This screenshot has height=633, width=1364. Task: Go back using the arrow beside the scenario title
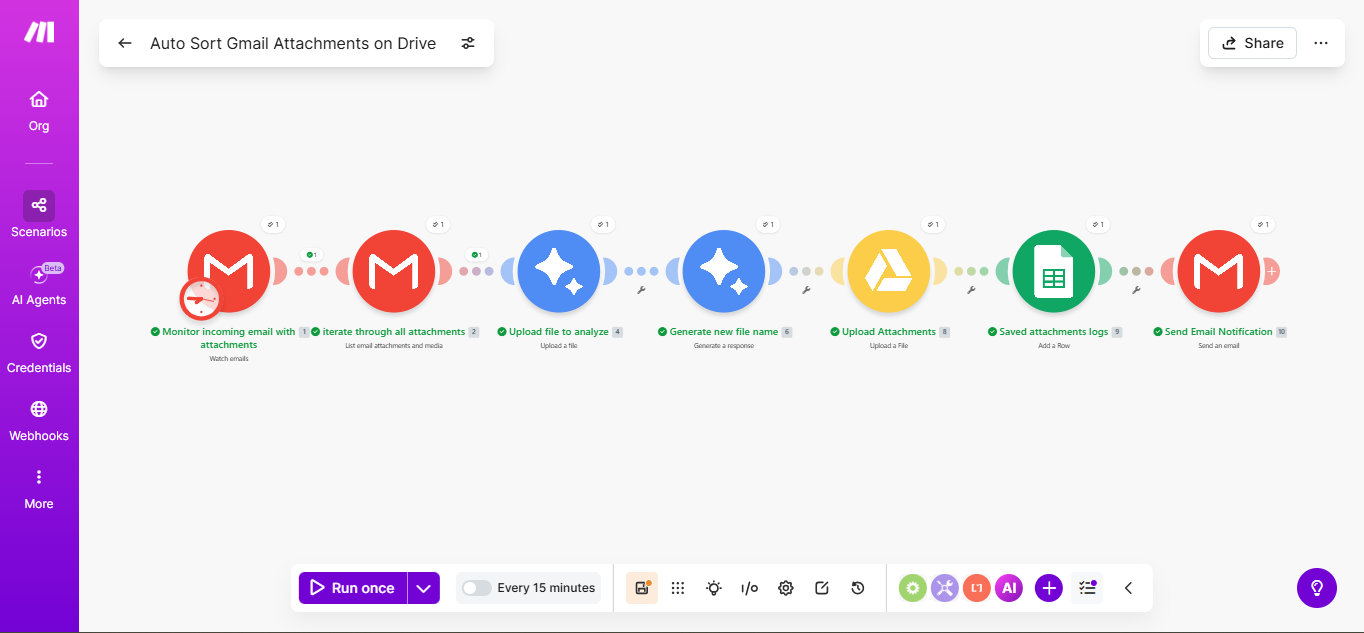(124, 43)
